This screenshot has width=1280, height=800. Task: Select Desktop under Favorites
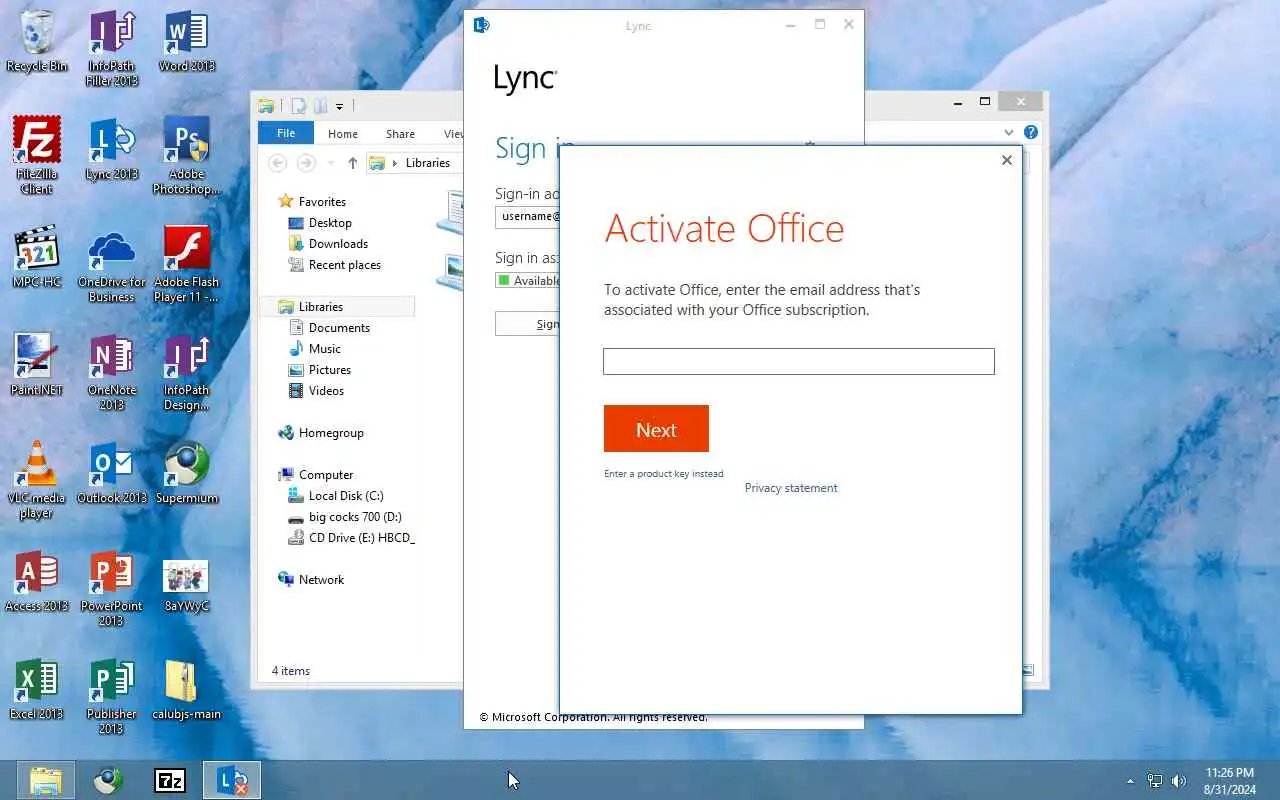[330, 223]
